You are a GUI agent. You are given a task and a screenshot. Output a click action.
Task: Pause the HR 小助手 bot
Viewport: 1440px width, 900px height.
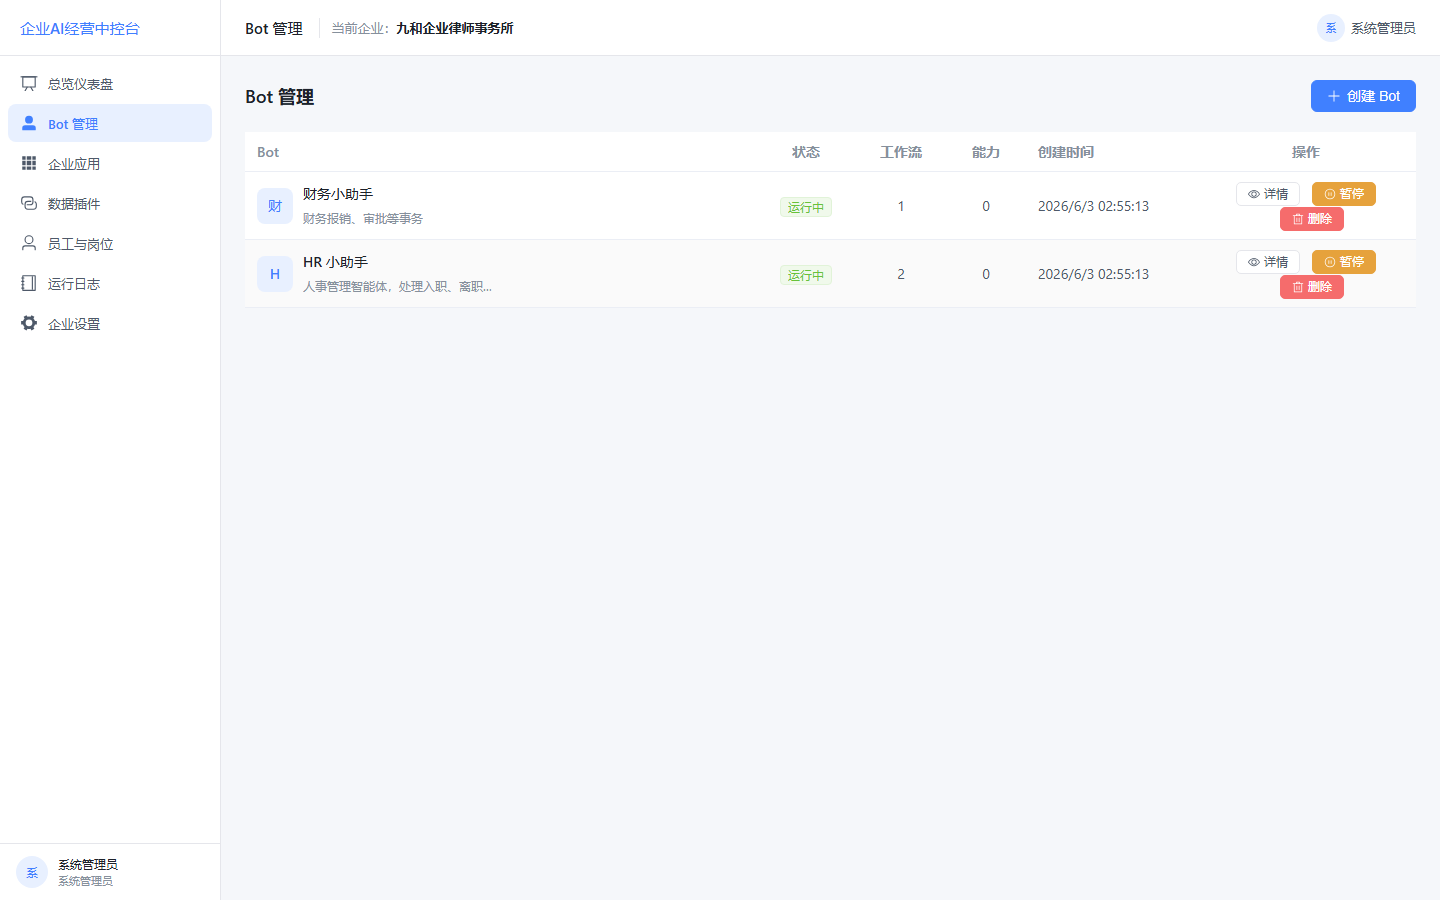tap(1344, 262)
